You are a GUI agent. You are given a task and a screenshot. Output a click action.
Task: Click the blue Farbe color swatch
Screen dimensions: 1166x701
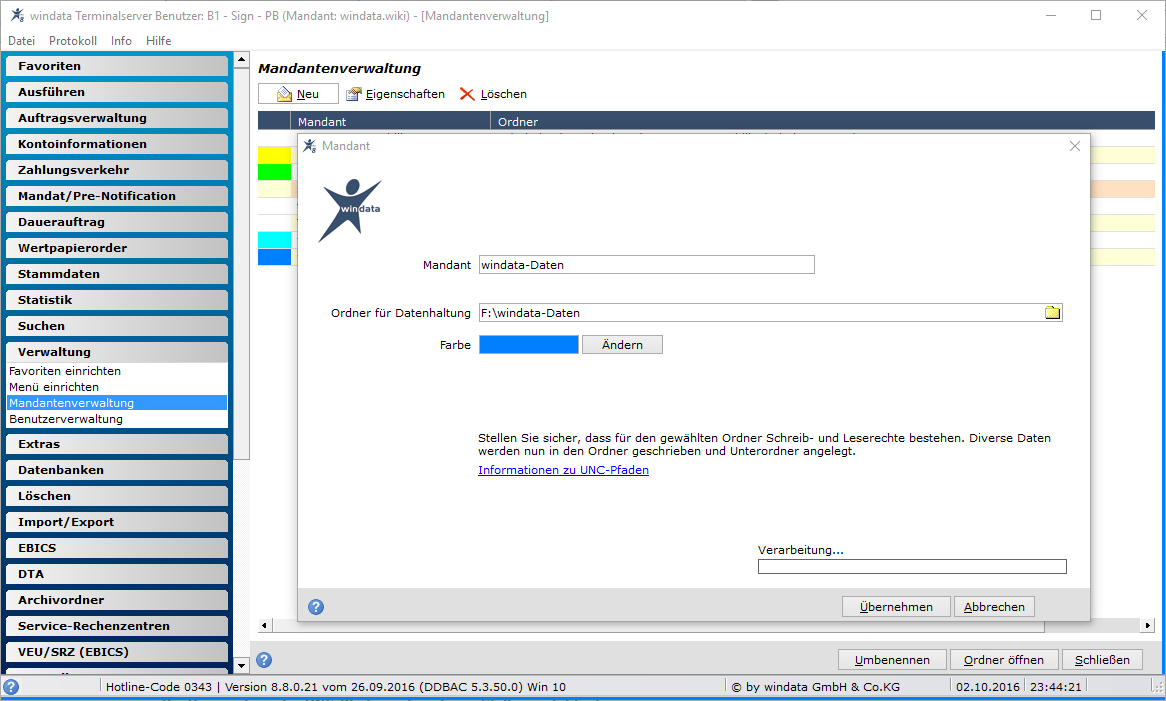(x=529, y=345)
